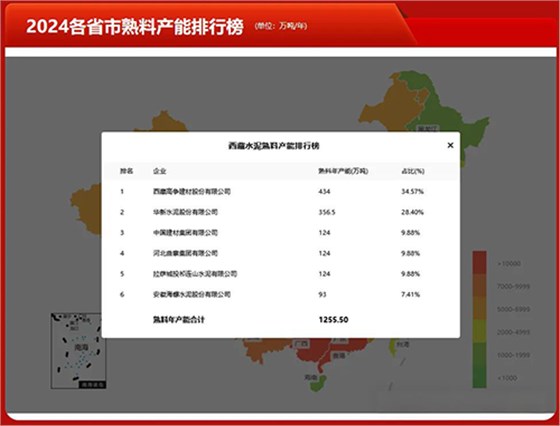Close the 西藏水泥熟料产能排行榜 popup
This screenshot has width=560, height=426.
click(450, 145)
